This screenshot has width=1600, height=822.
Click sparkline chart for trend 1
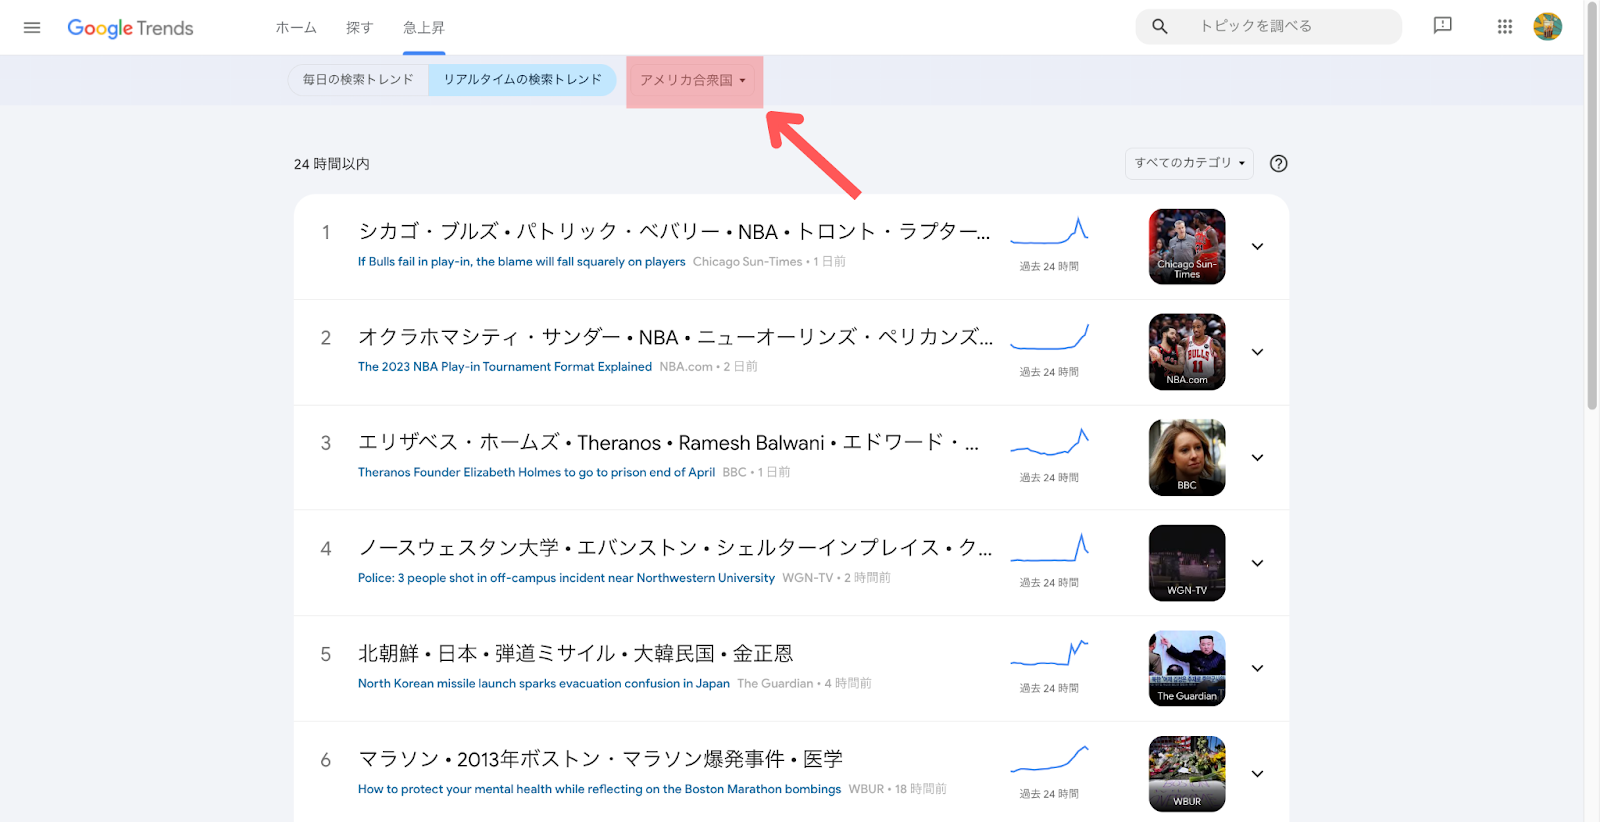[x=1049, y=231]
